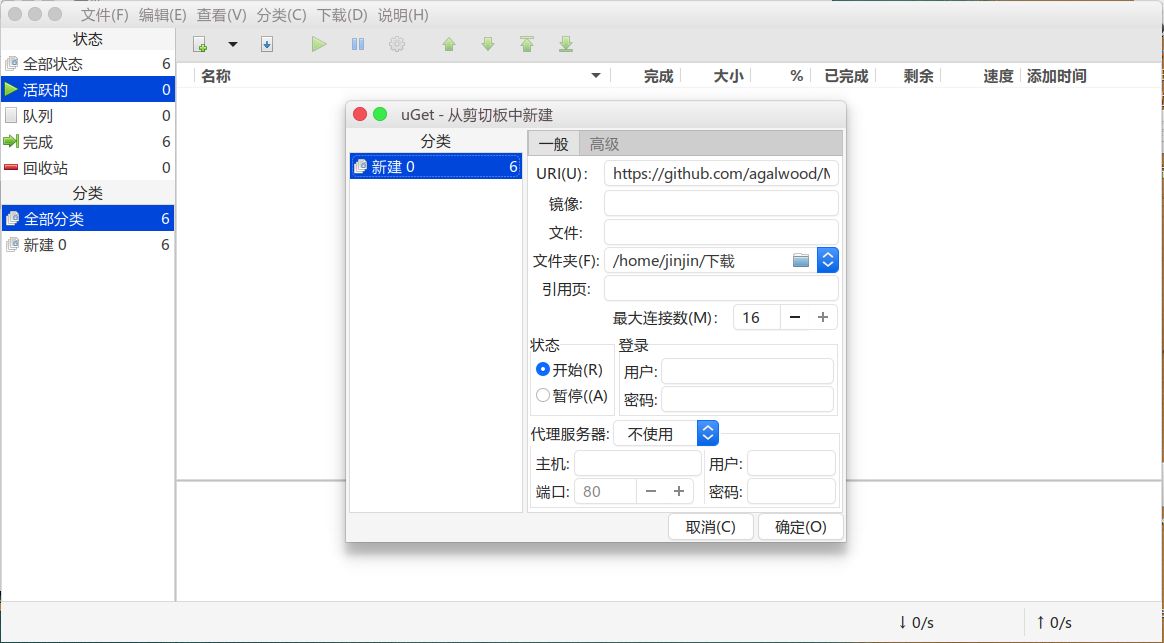Open the 分类(C) menu
Screen dimensions: 1164x643
click(281, 15)
